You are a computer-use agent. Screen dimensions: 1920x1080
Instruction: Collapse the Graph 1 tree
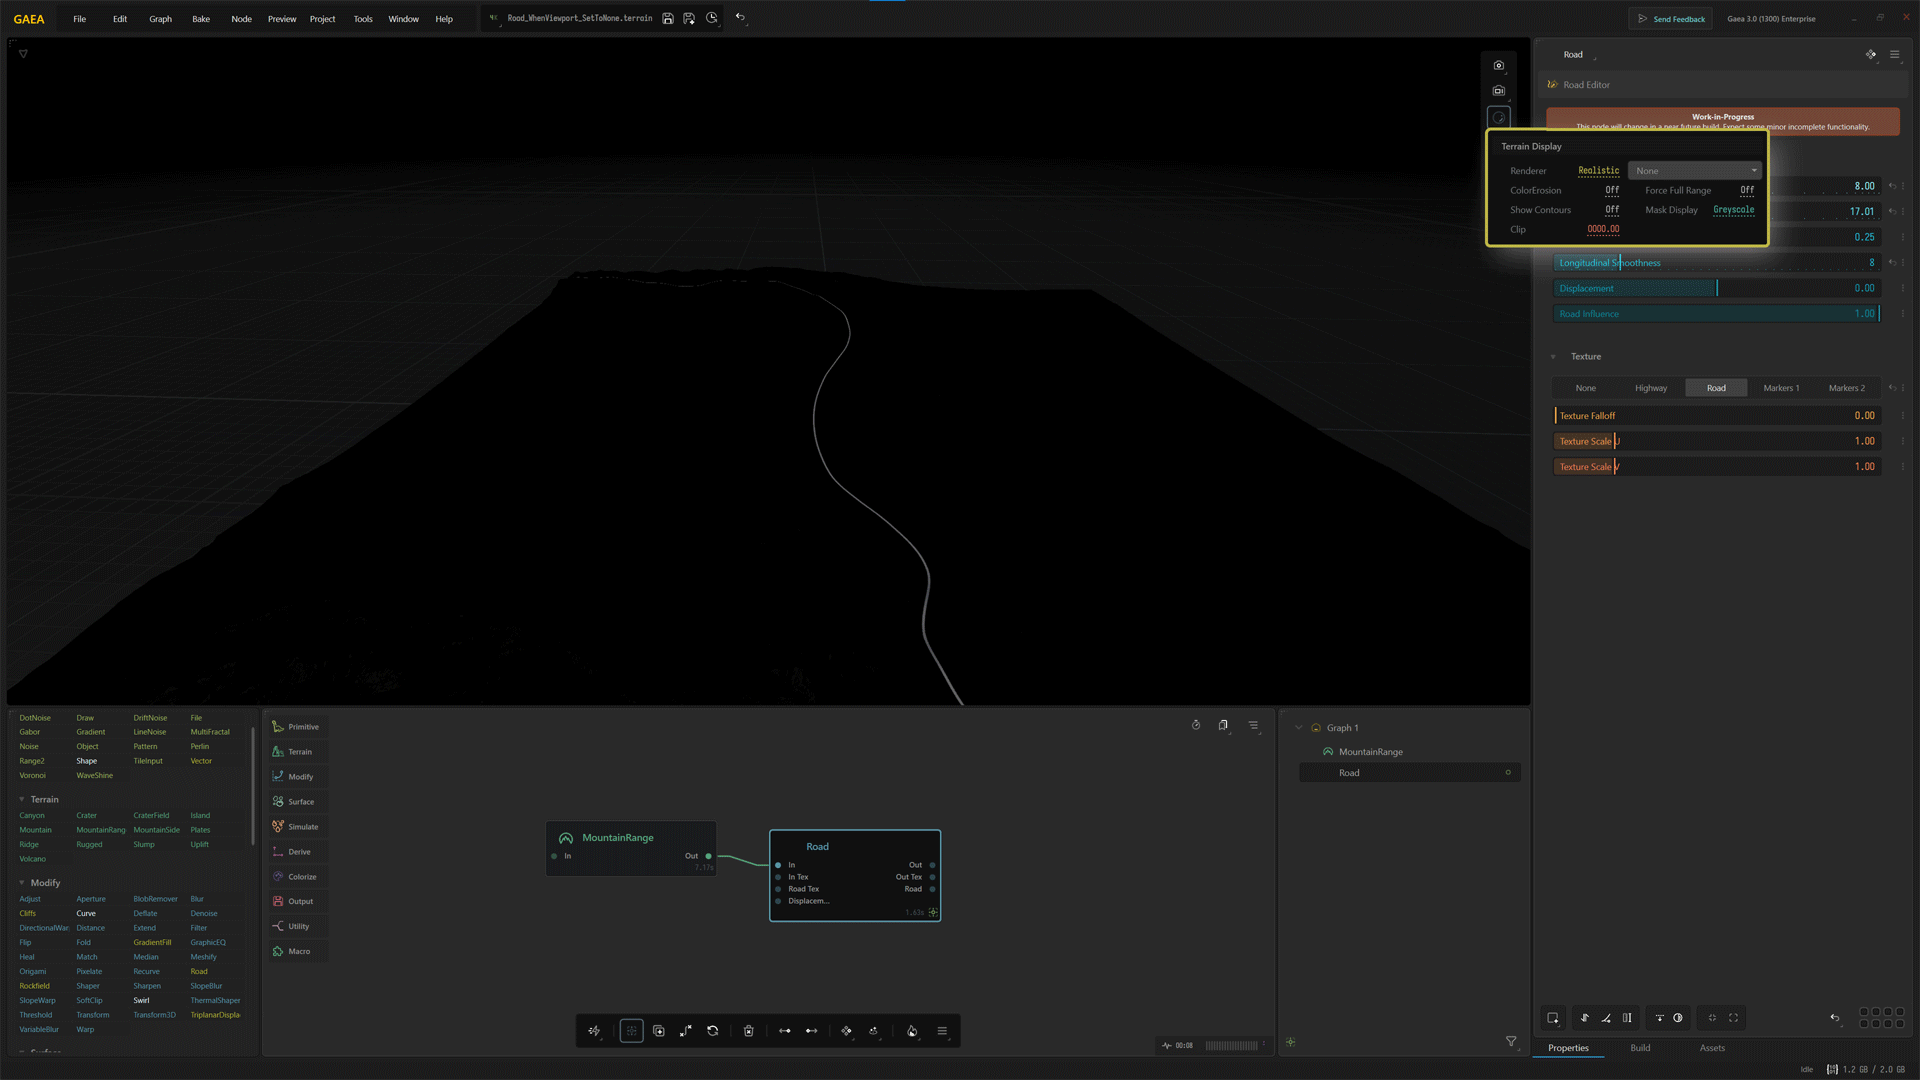point(1299,728)
